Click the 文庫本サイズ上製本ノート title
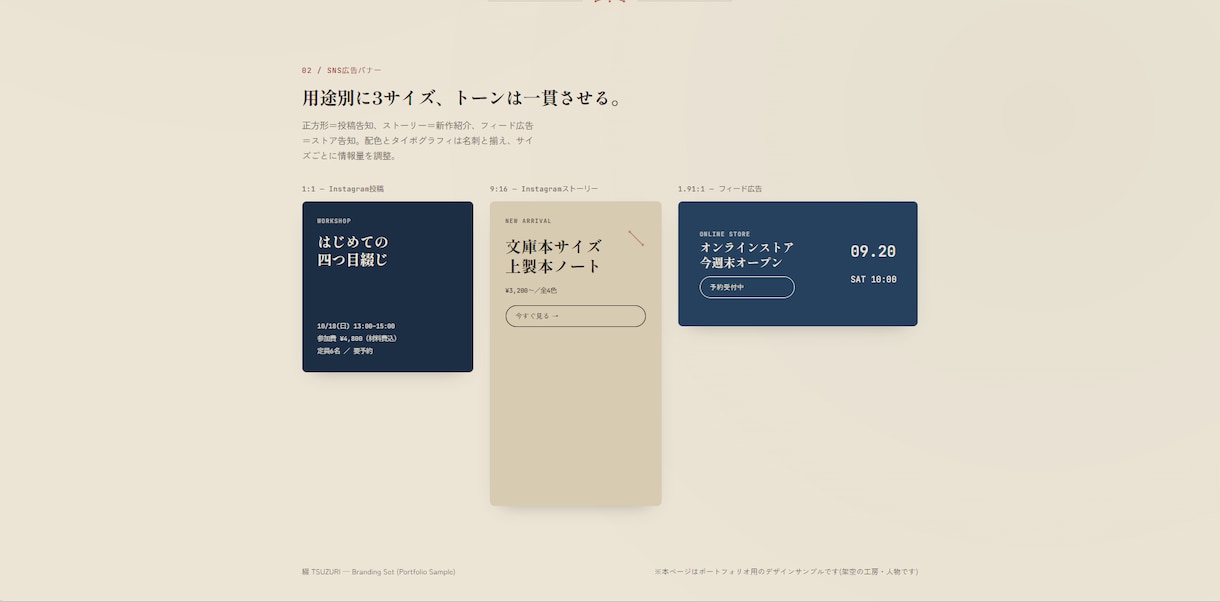This screenshot has height=602, width=1220. point(554,256)
